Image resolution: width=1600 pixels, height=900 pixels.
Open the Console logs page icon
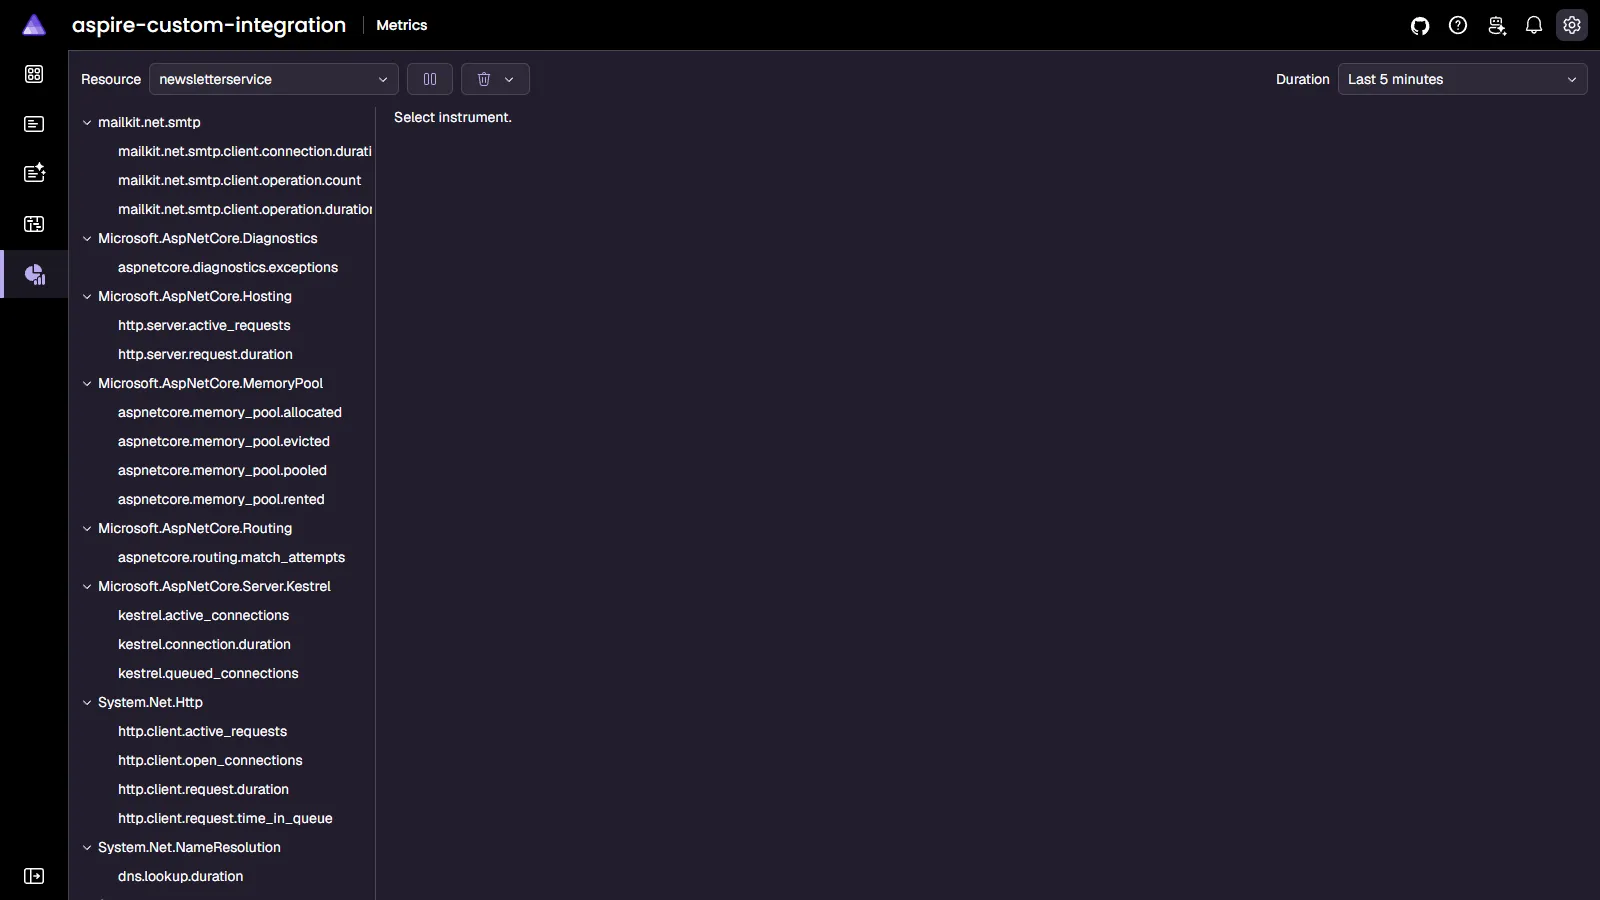point(34,124)
